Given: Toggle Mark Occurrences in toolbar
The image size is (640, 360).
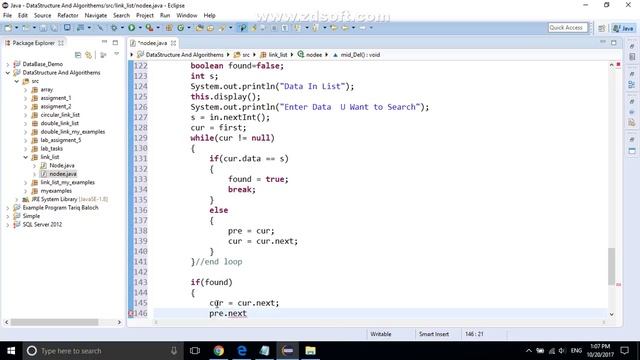Looking at the screenshot, I should [242, 28].
